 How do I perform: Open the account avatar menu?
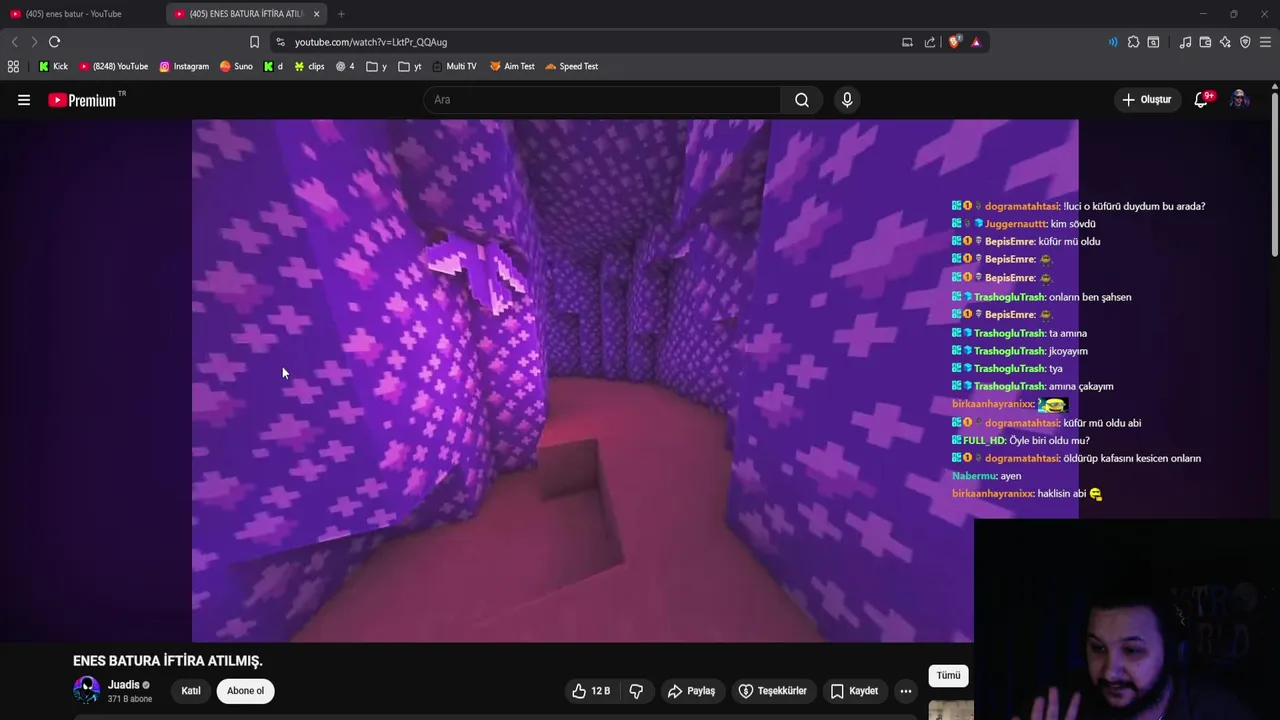click(x=1240, y=99)
